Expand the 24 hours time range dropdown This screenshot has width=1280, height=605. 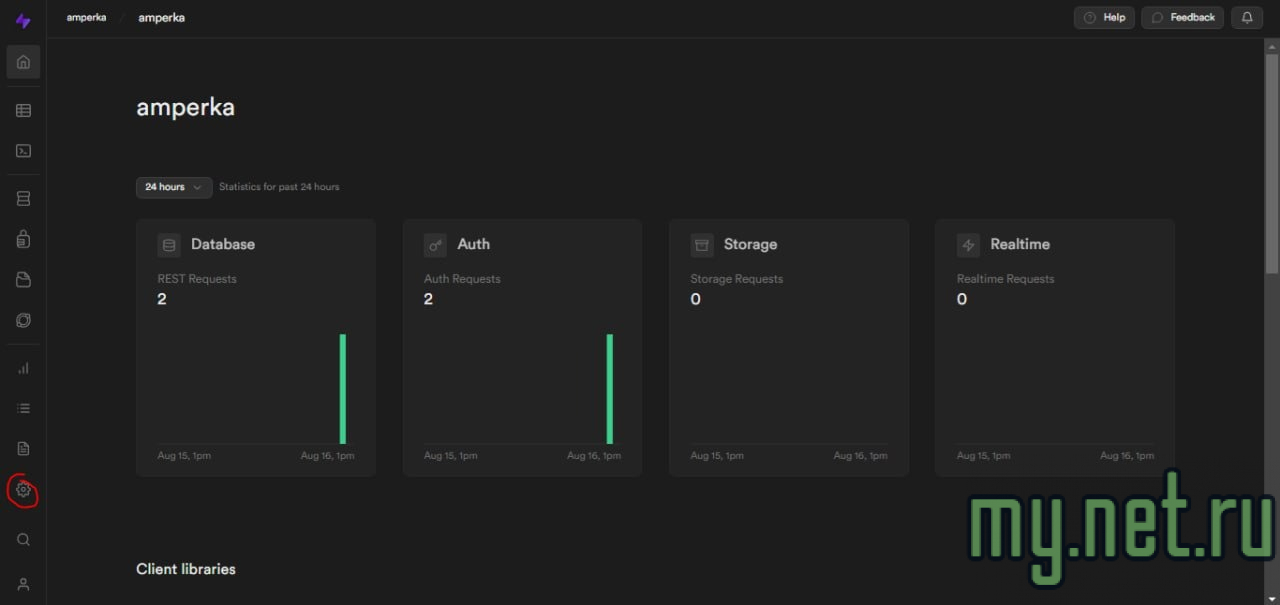click(173, 187)
